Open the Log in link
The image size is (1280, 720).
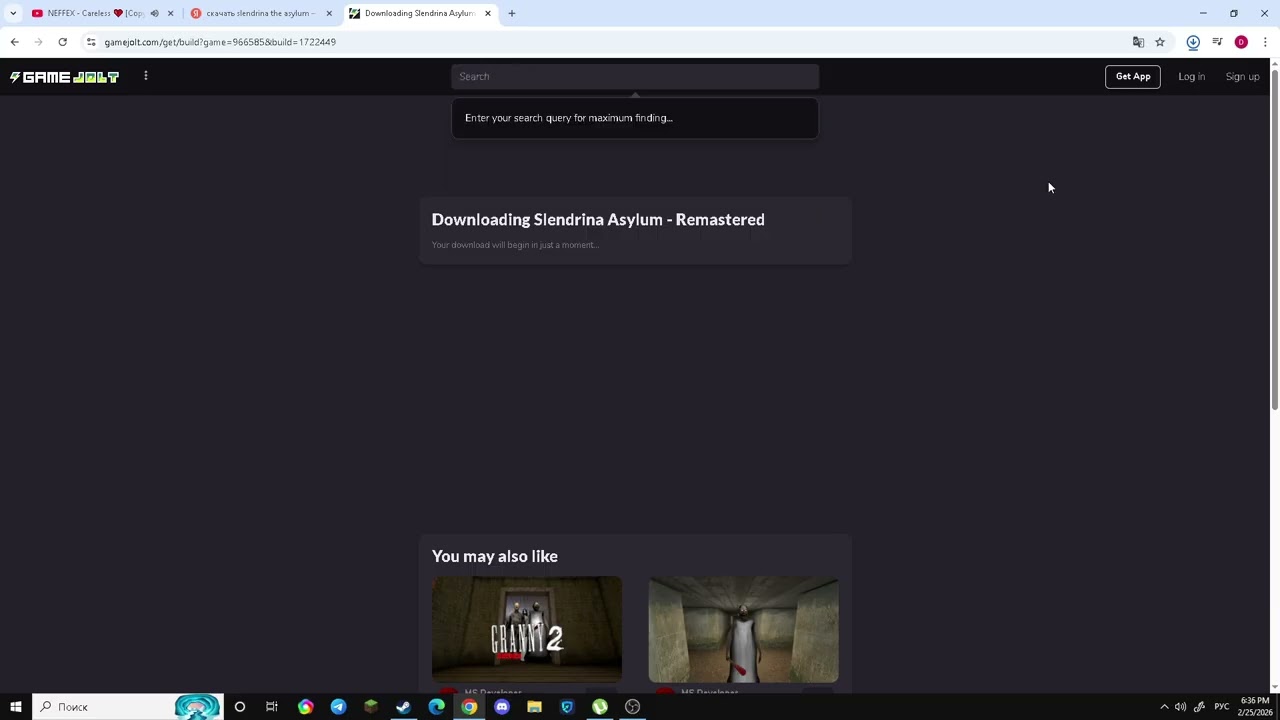point(1191,76)
